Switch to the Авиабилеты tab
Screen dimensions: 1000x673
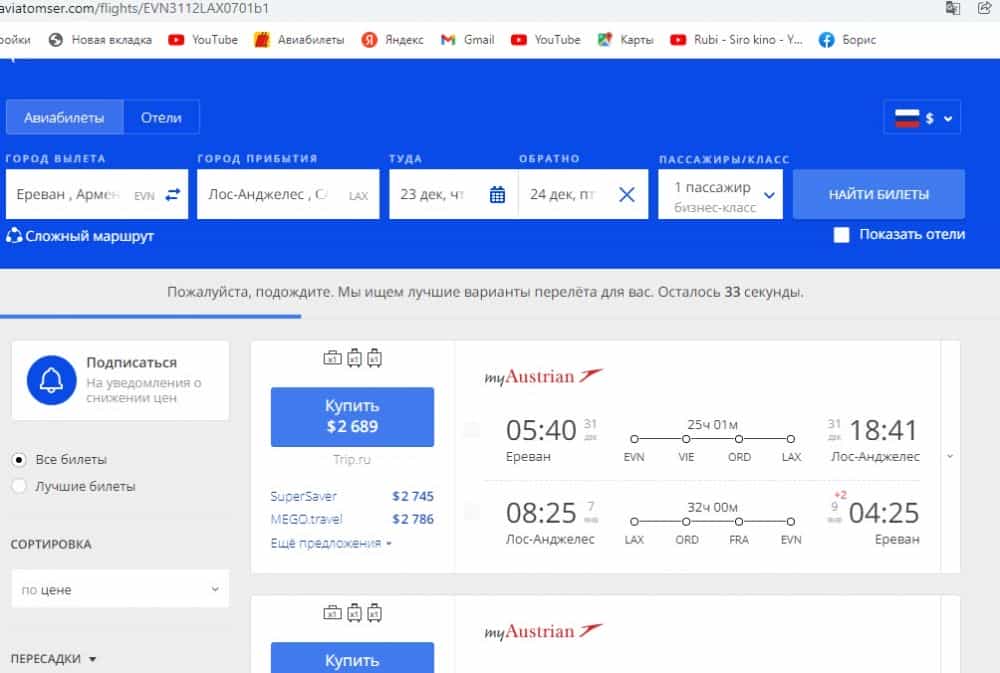[65, 117]
